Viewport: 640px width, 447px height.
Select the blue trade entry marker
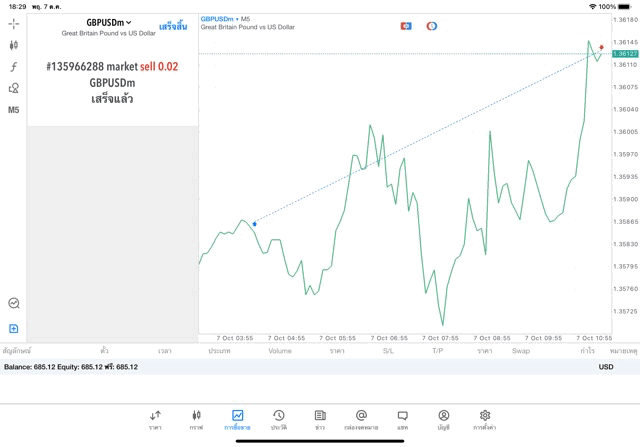pos(254,224)
